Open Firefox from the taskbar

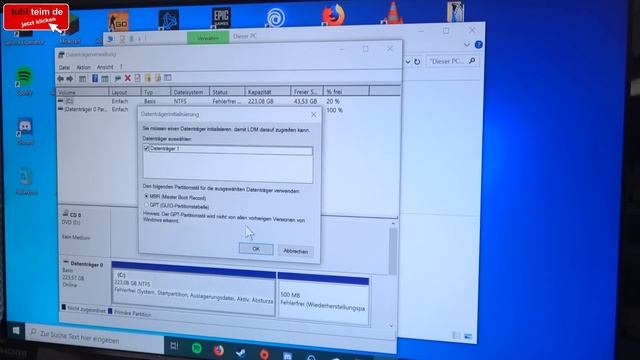219,351
